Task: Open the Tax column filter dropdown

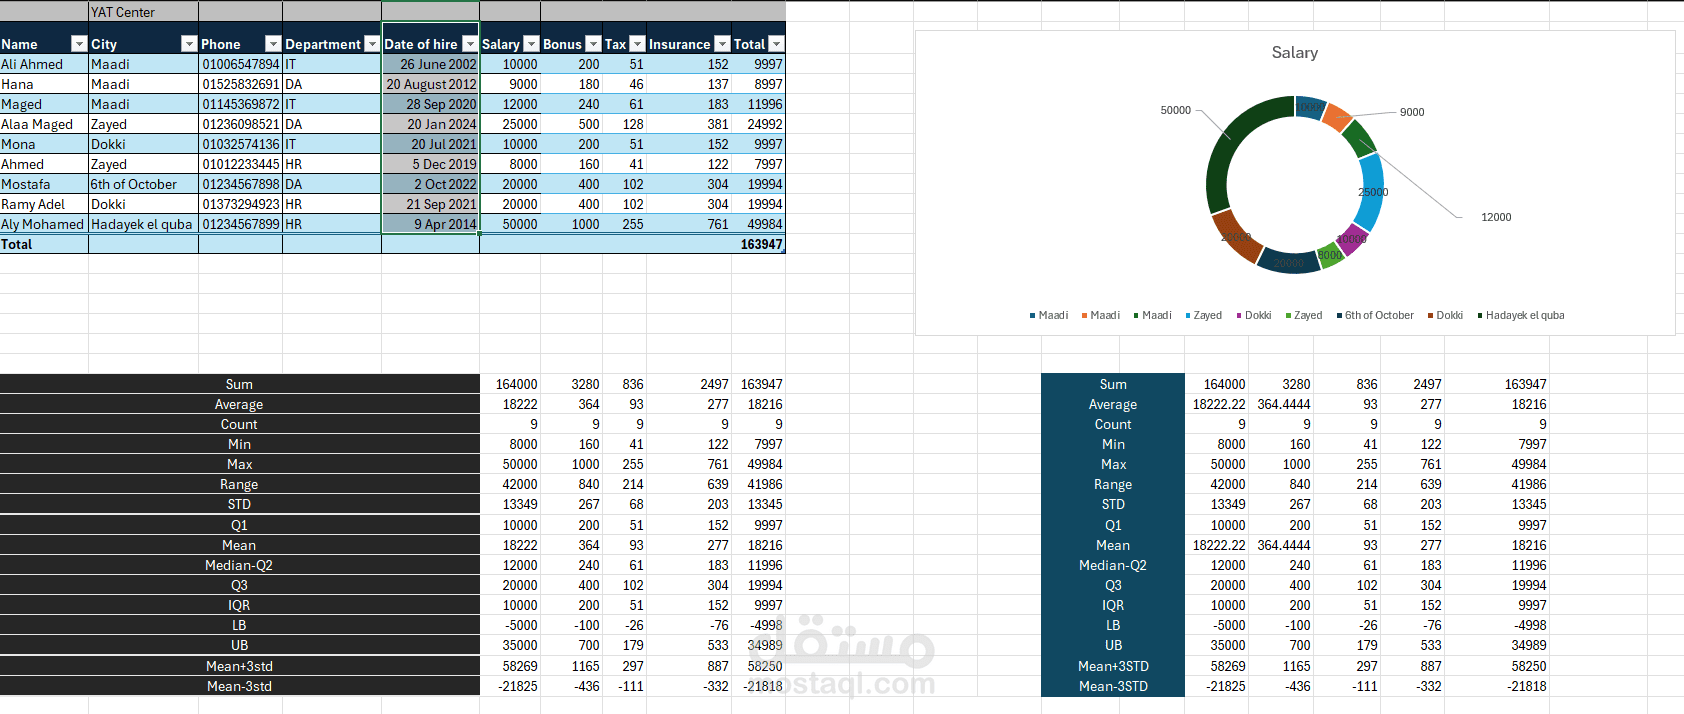Action: (x=637, y=44)
